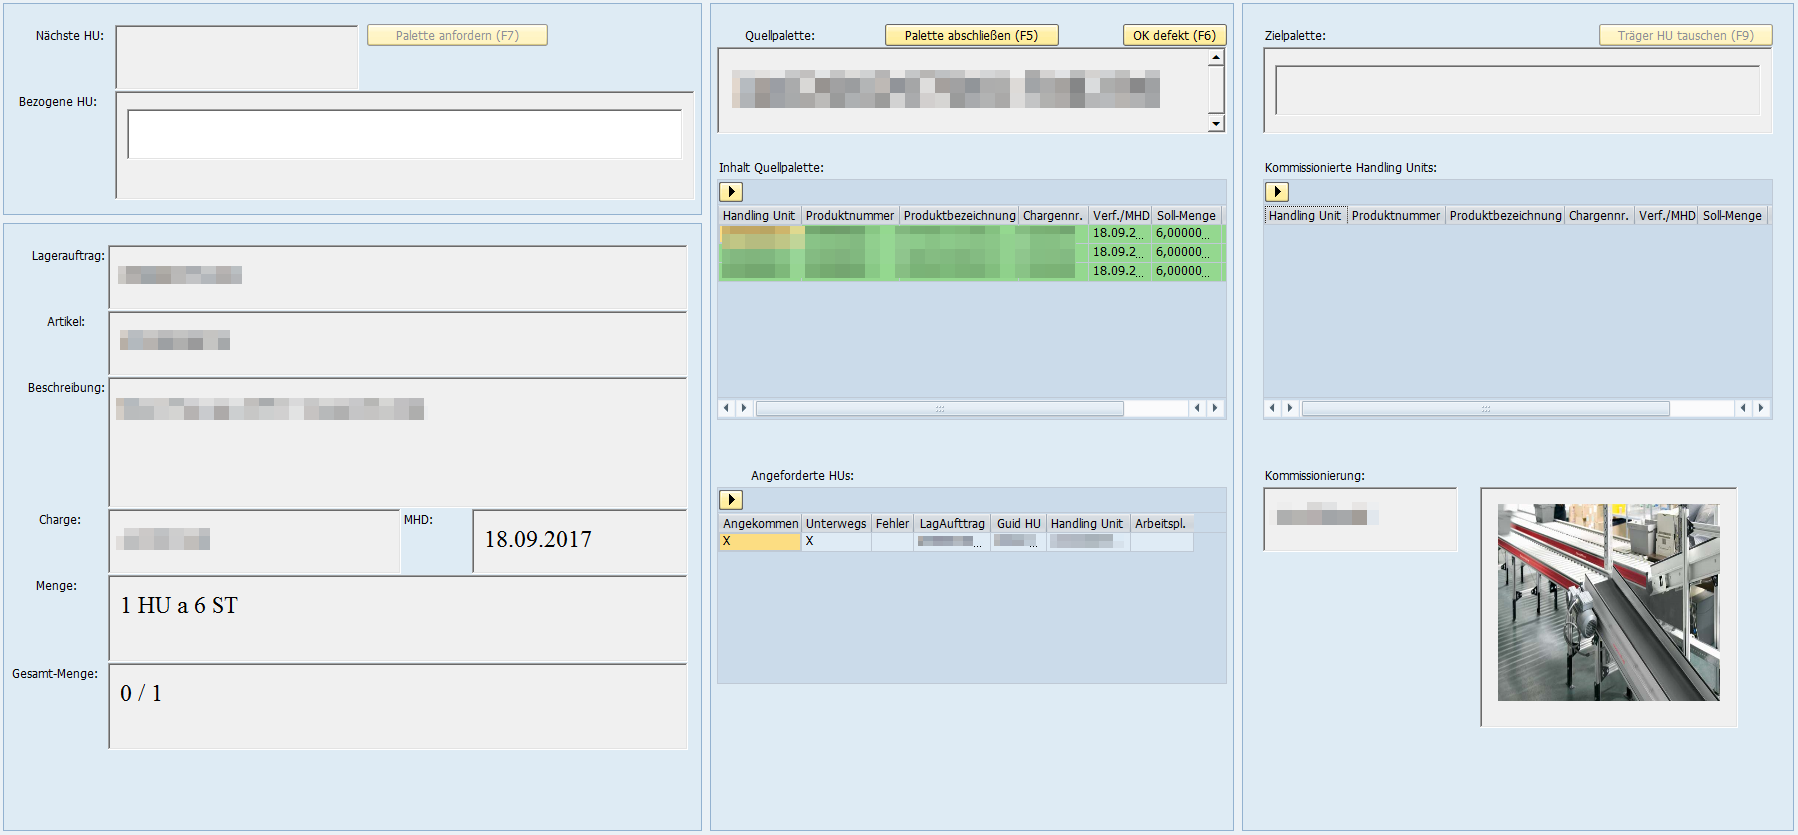Focus the Bezogene HU input field
This screenshot has width=1798, height=835.
click(404, 135)
